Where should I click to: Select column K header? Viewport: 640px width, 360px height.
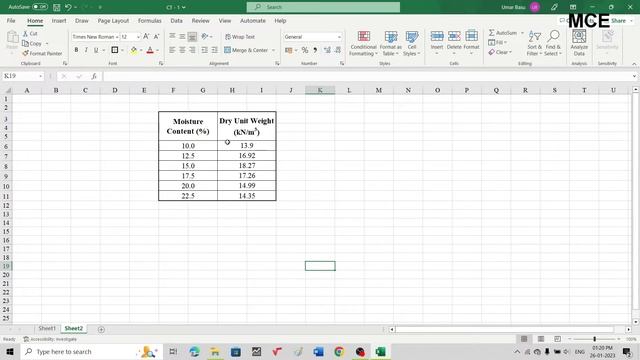tap(320, 90)
